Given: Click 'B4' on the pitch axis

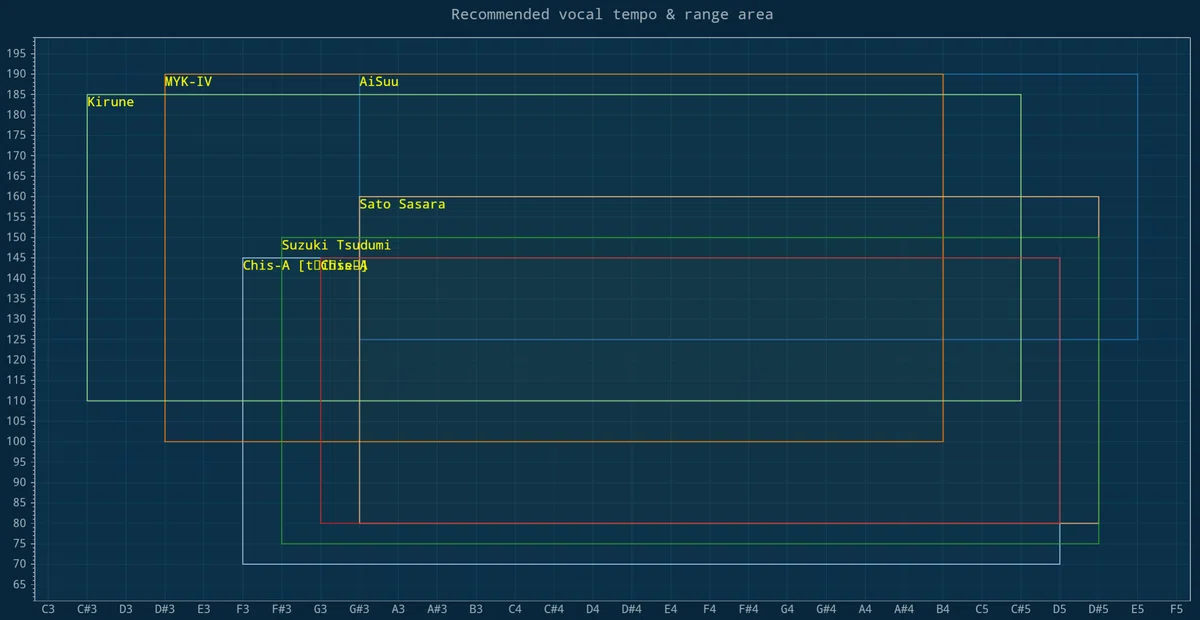Looking at the screenshot, I should [943, 608].
